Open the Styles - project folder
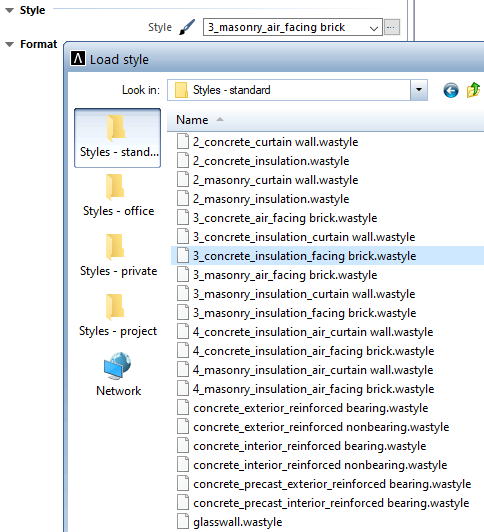 coord(118,316)
